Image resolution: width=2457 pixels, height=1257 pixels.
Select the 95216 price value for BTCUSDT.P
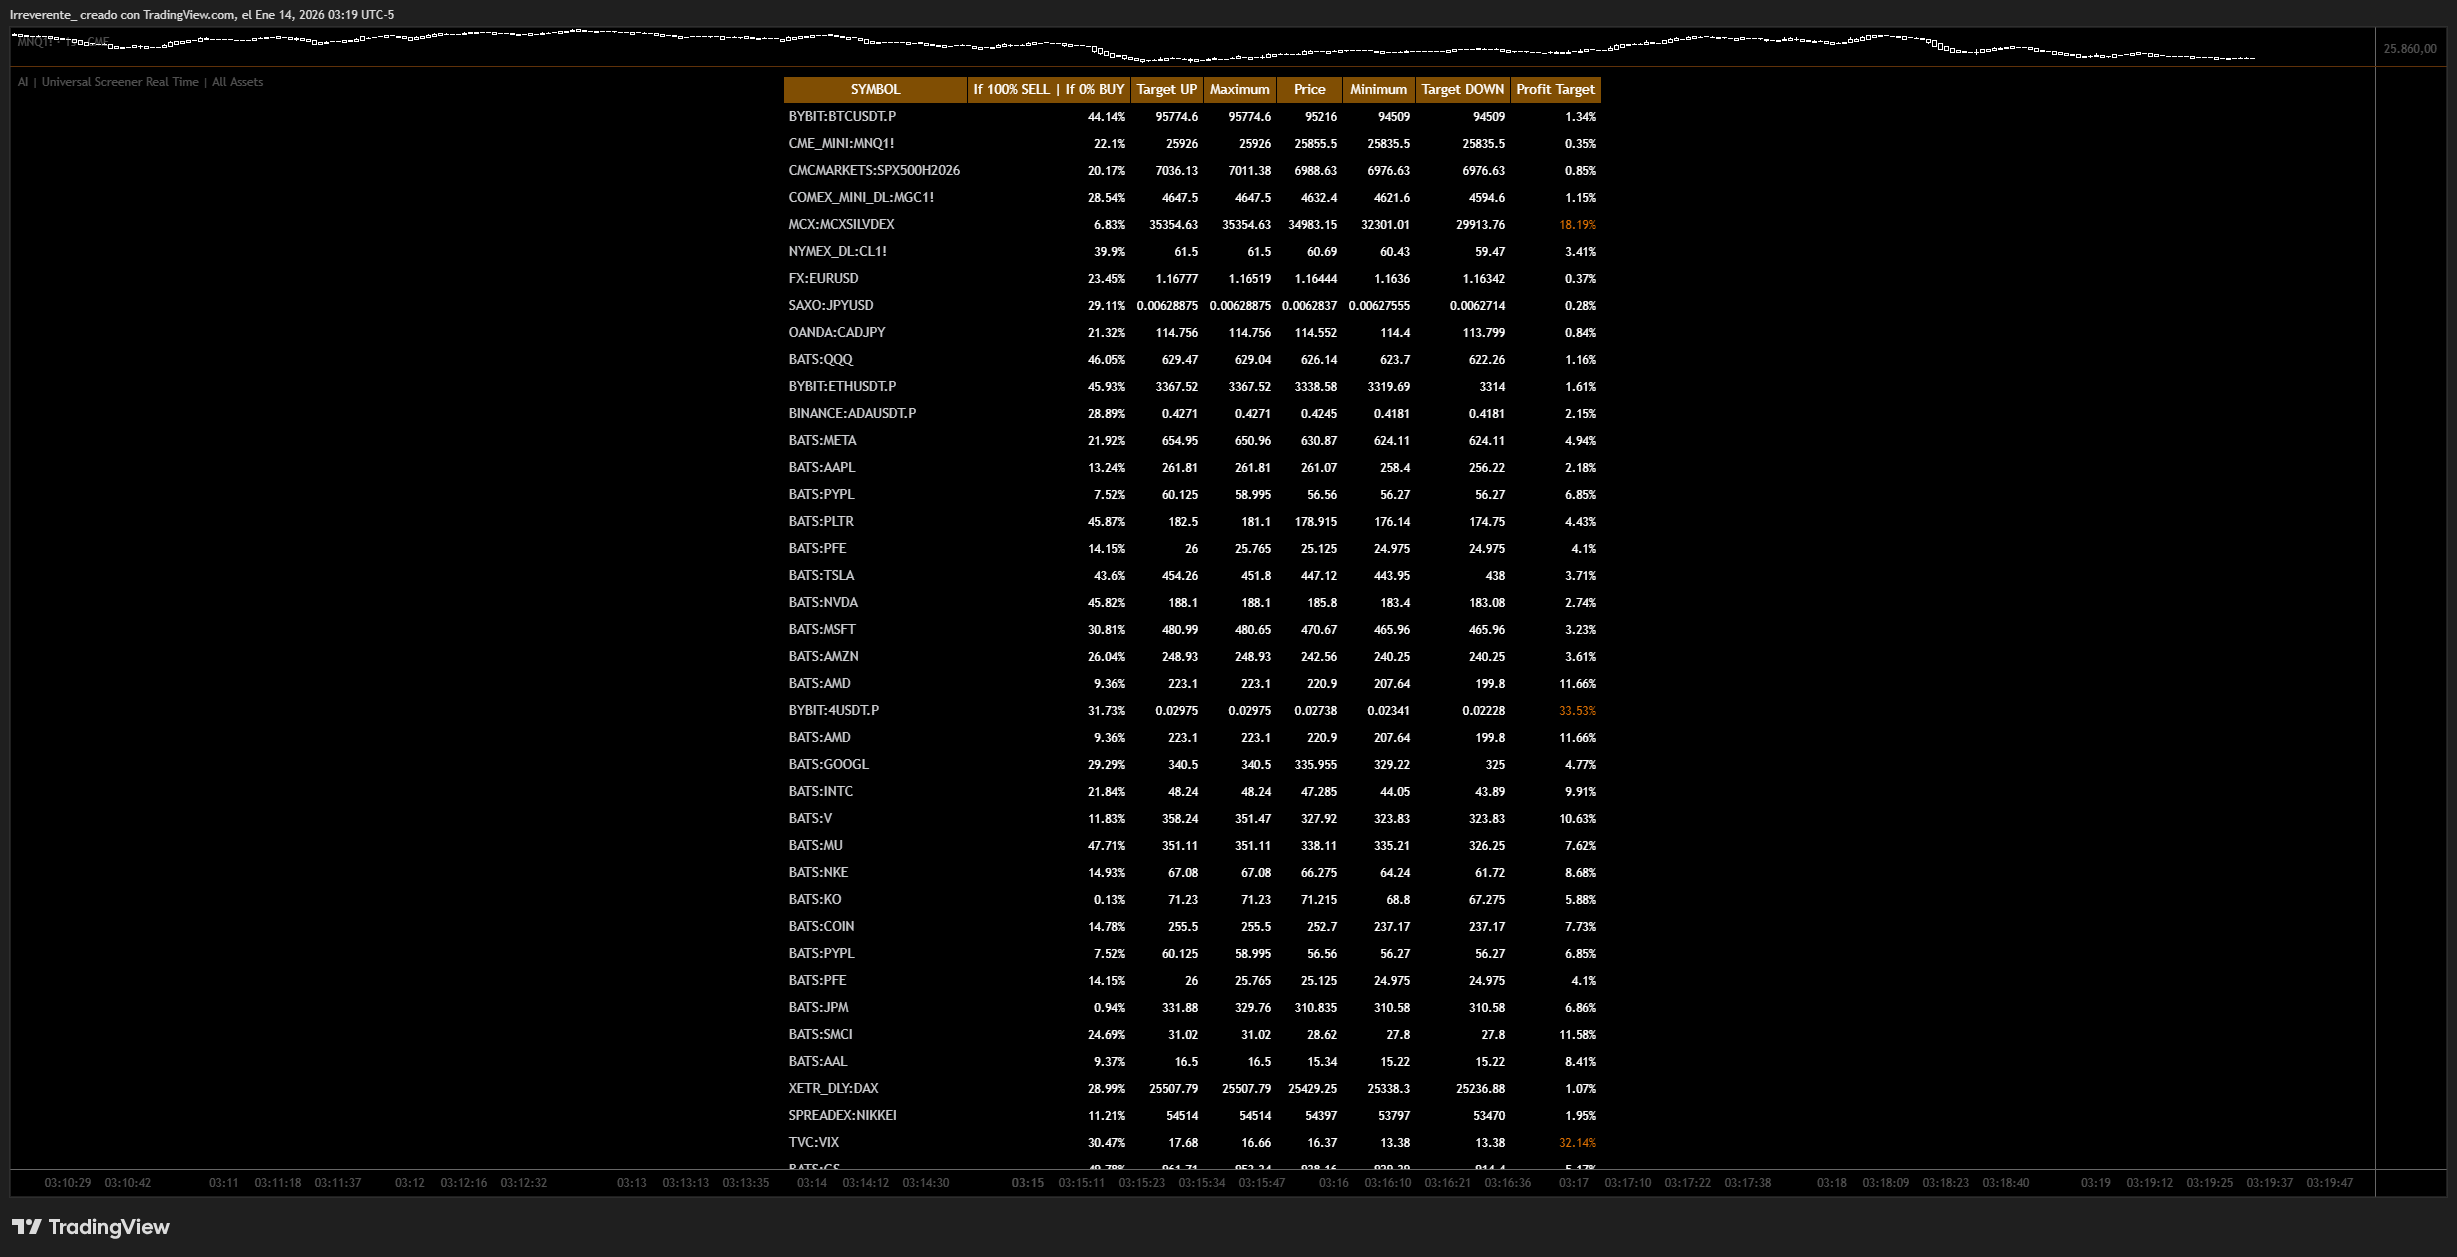1320,117
